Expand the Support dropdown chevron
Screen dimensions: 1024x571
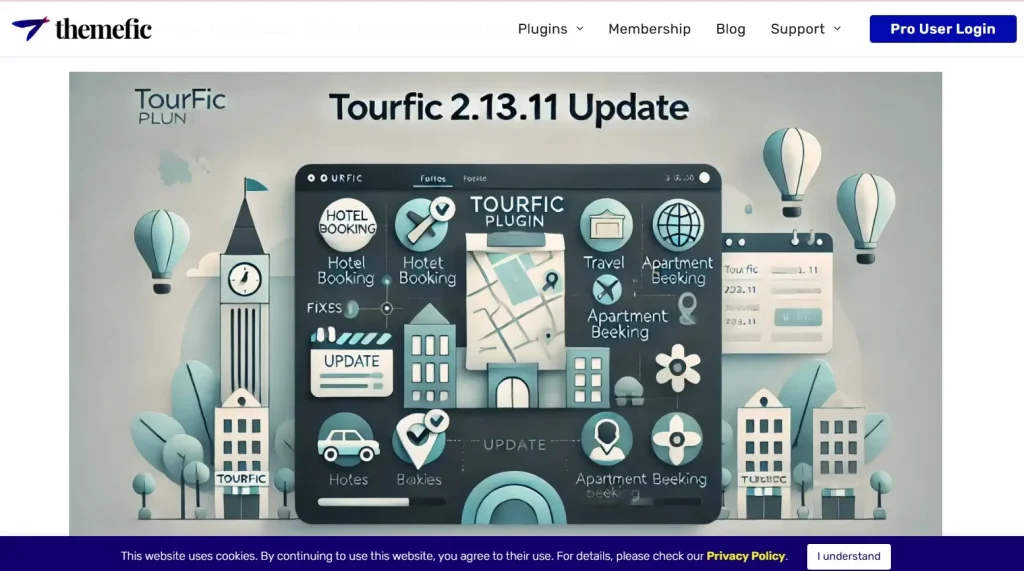pos(837,29)
